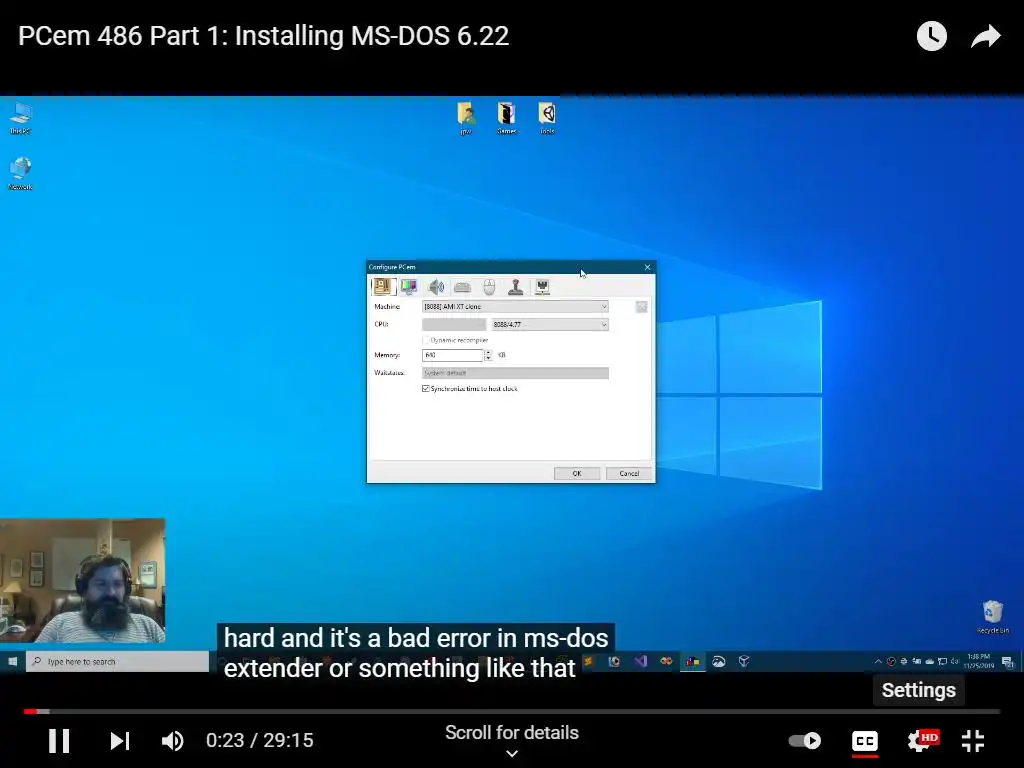Open the network tab in Configure PCem
Viewport: 1024px width, 768px height.
tap(542, 287)
